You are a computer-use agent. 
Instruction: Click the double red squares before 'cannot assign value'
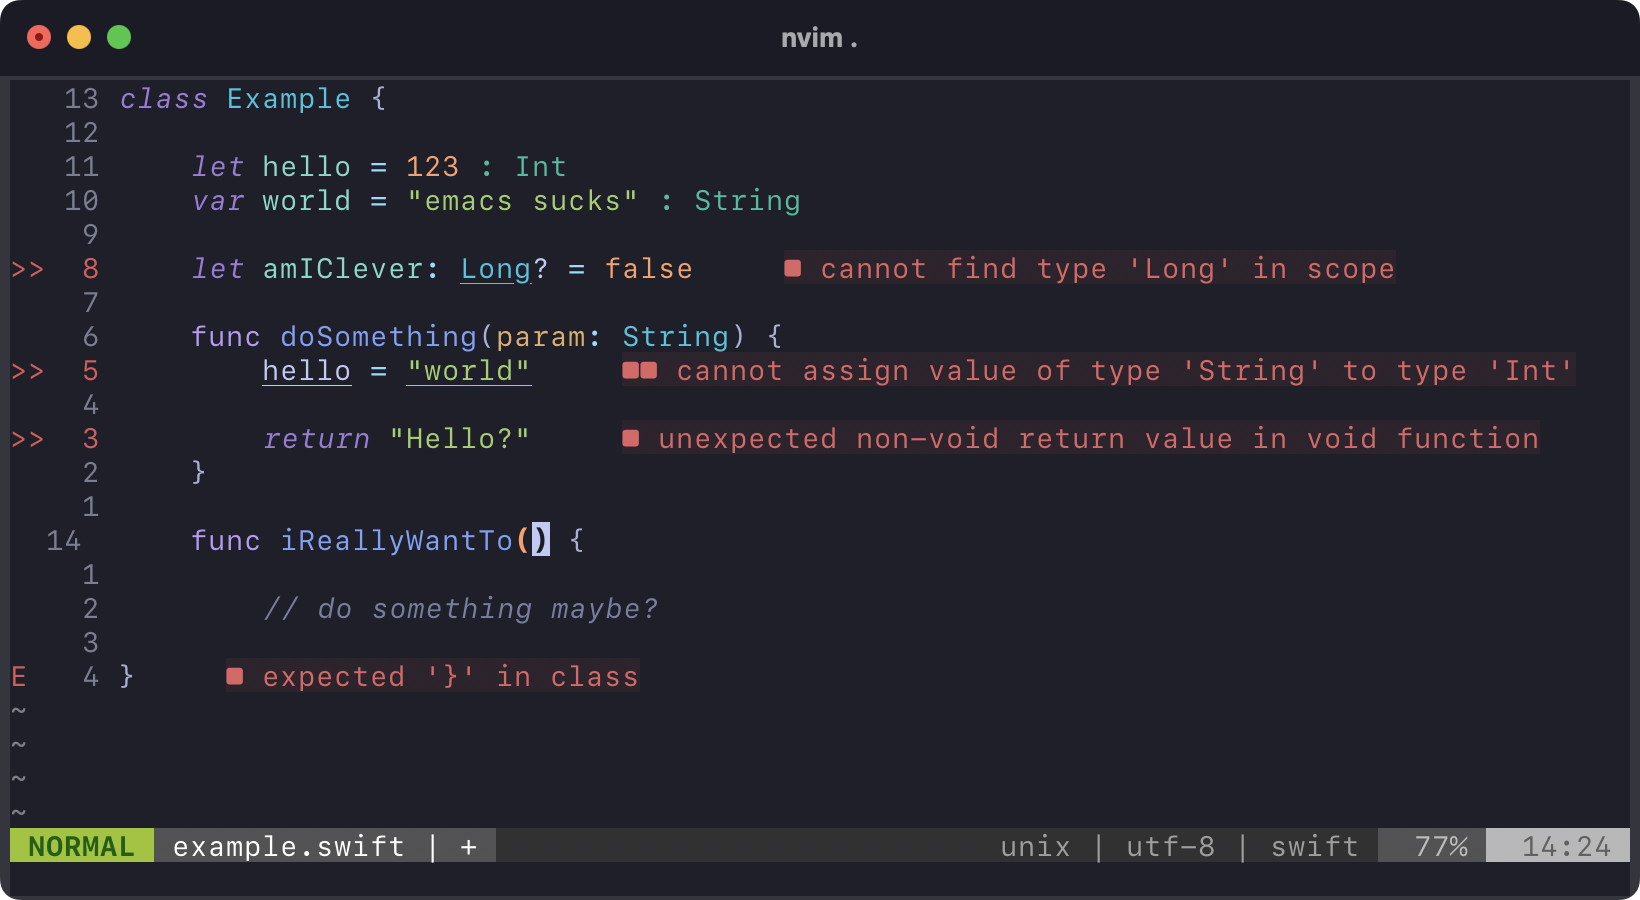pos(640,371)
